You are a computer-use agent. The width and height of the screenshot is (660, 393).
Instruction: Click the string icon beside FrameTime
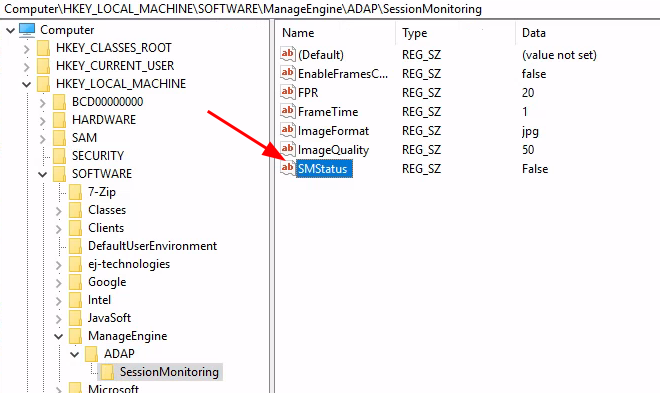288,112
